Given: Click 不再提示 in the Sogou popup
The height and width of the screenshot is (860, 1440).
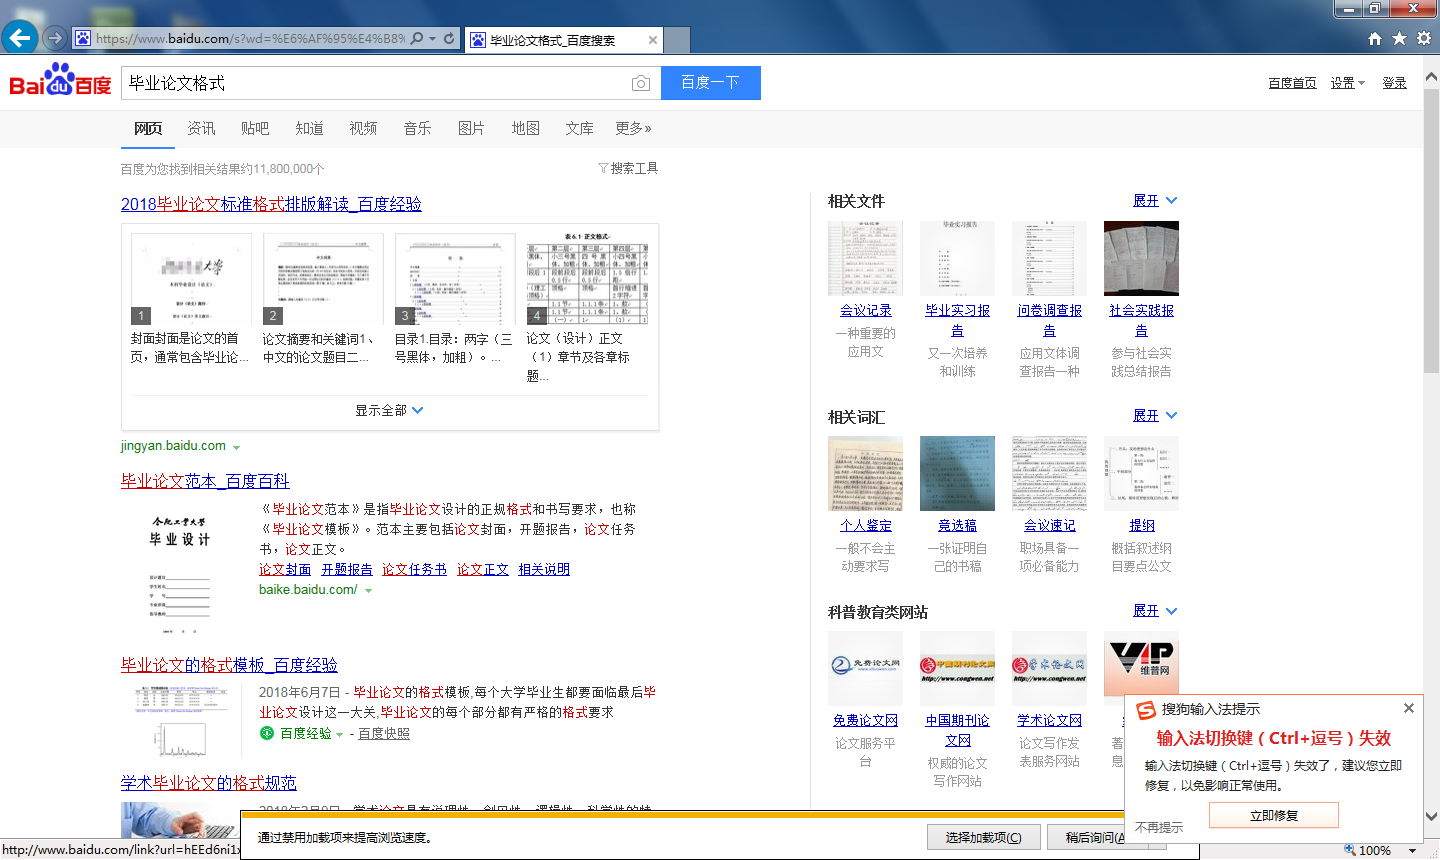Looking at the screenshot, I should point(1159,827).
